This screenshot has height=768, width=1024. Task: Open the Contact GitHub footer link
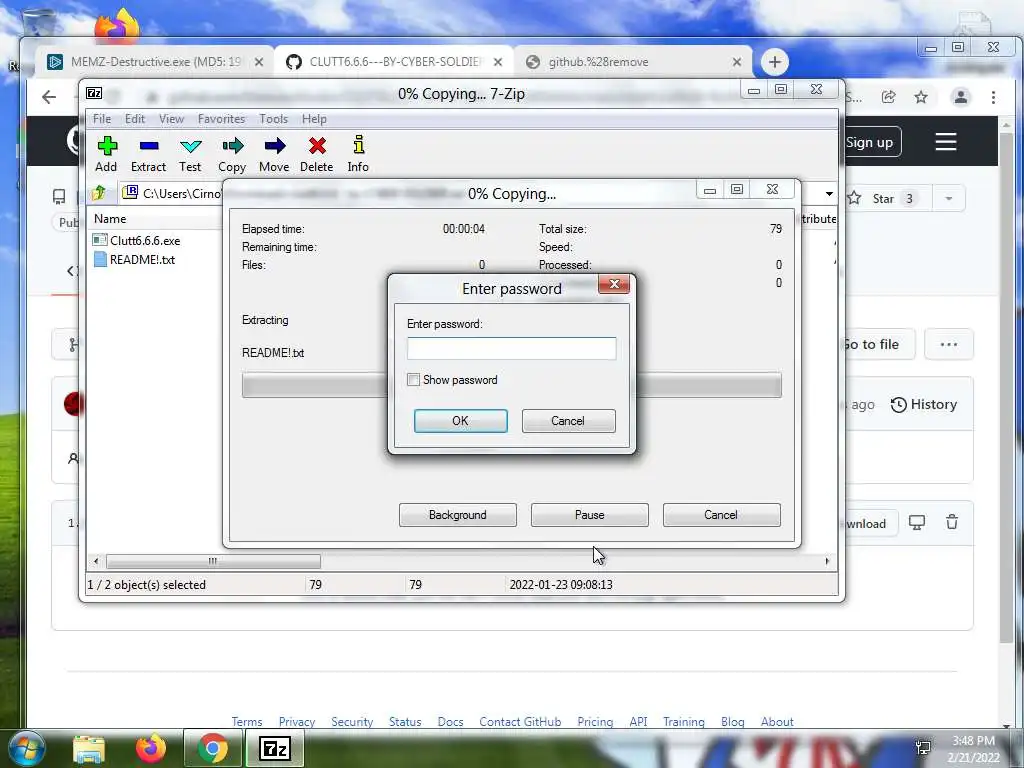pos(520,722)
